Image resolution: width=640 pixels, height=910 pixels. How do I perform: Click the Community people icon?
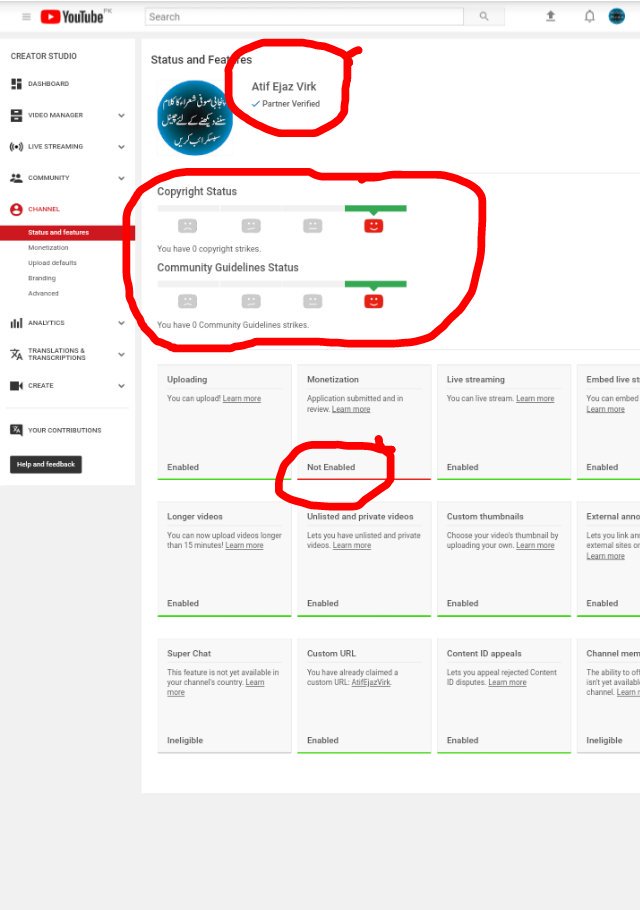pyautogui.click(x=16, y=178)
